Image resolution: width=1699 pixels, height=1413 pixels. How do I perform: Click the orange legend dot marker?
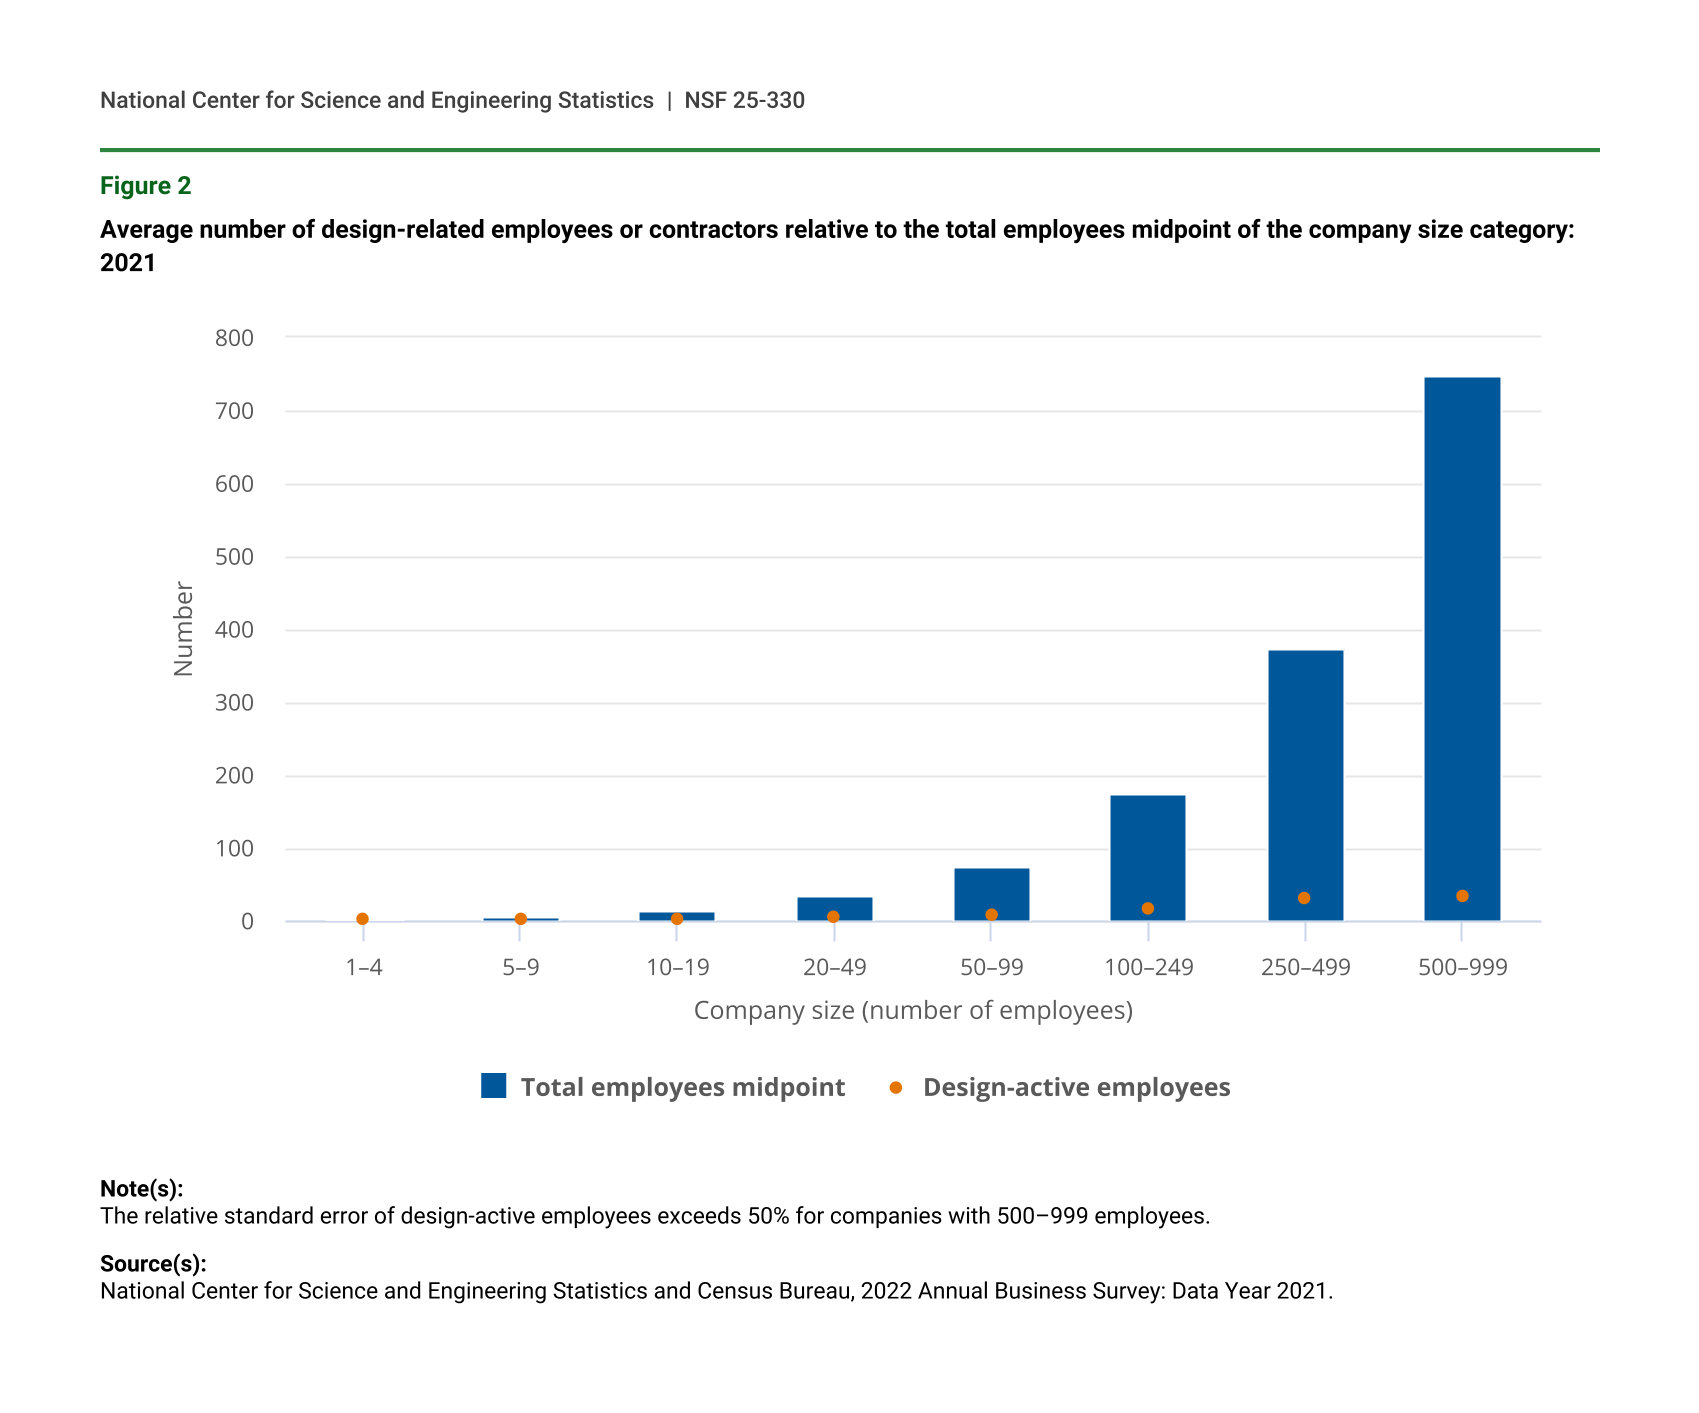point(896,1087)
